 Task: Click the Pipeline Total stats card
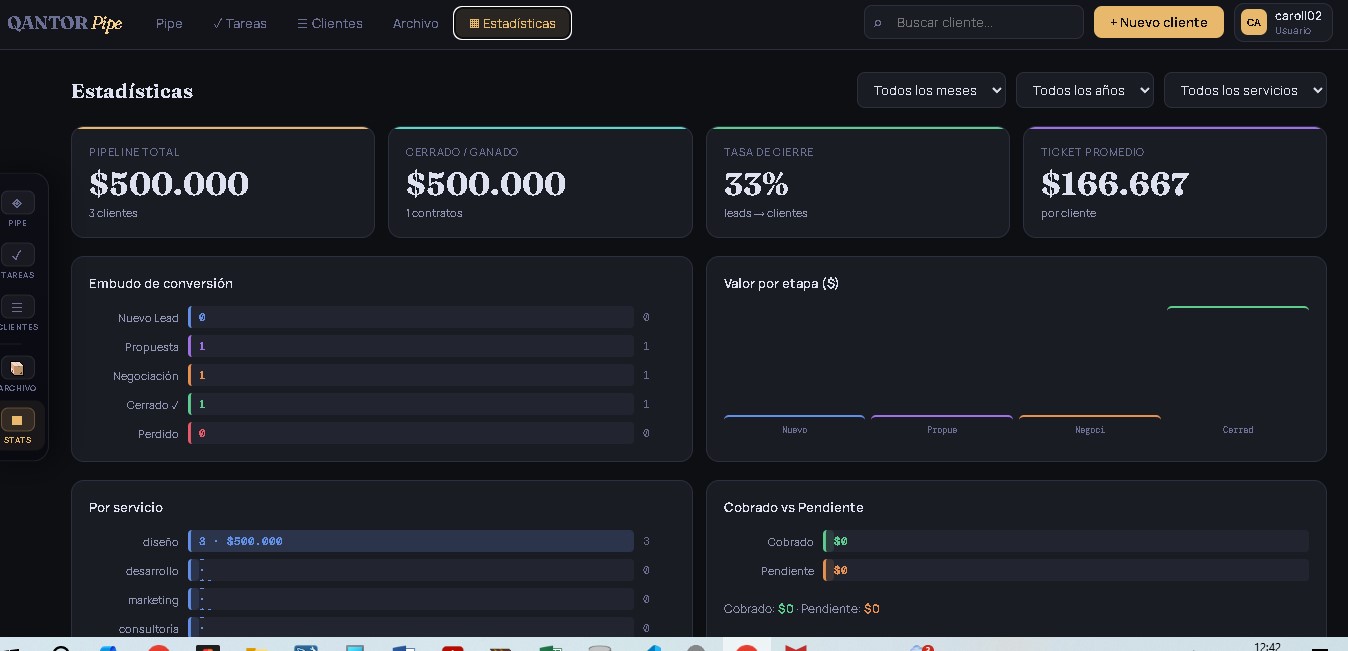click(x=222, y=182)
